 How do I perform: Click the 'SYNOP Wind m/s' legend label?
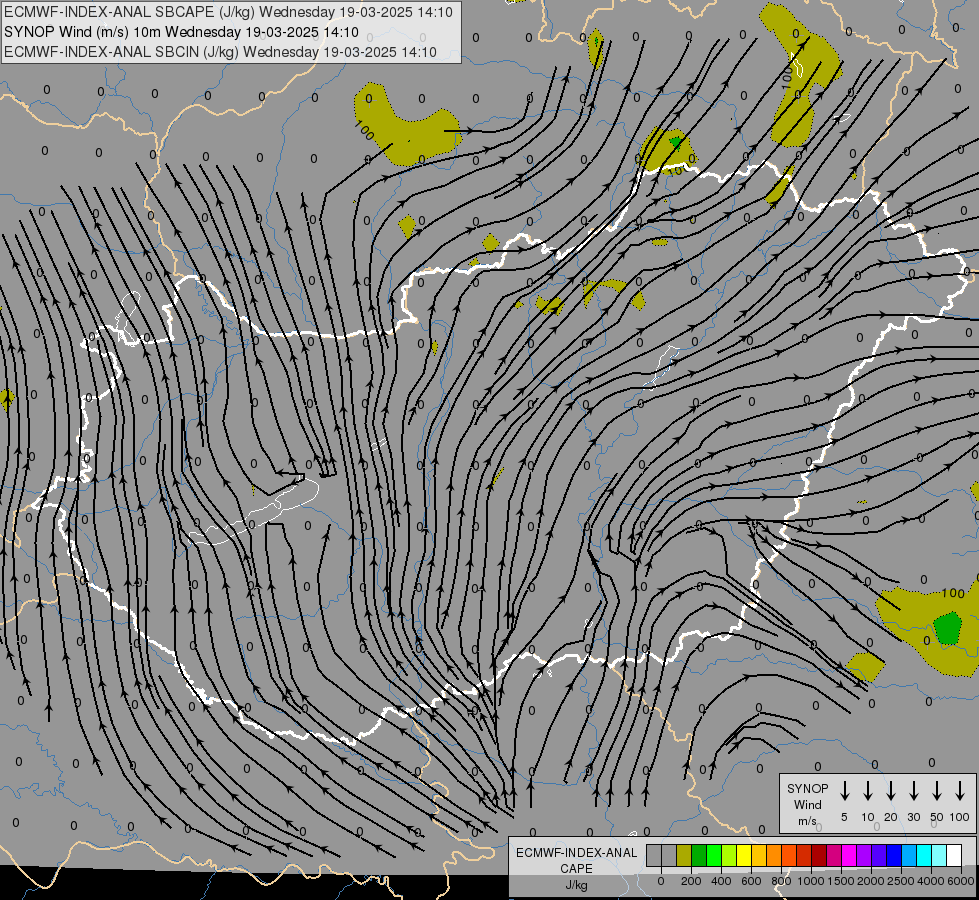click(x=807, y=804)
